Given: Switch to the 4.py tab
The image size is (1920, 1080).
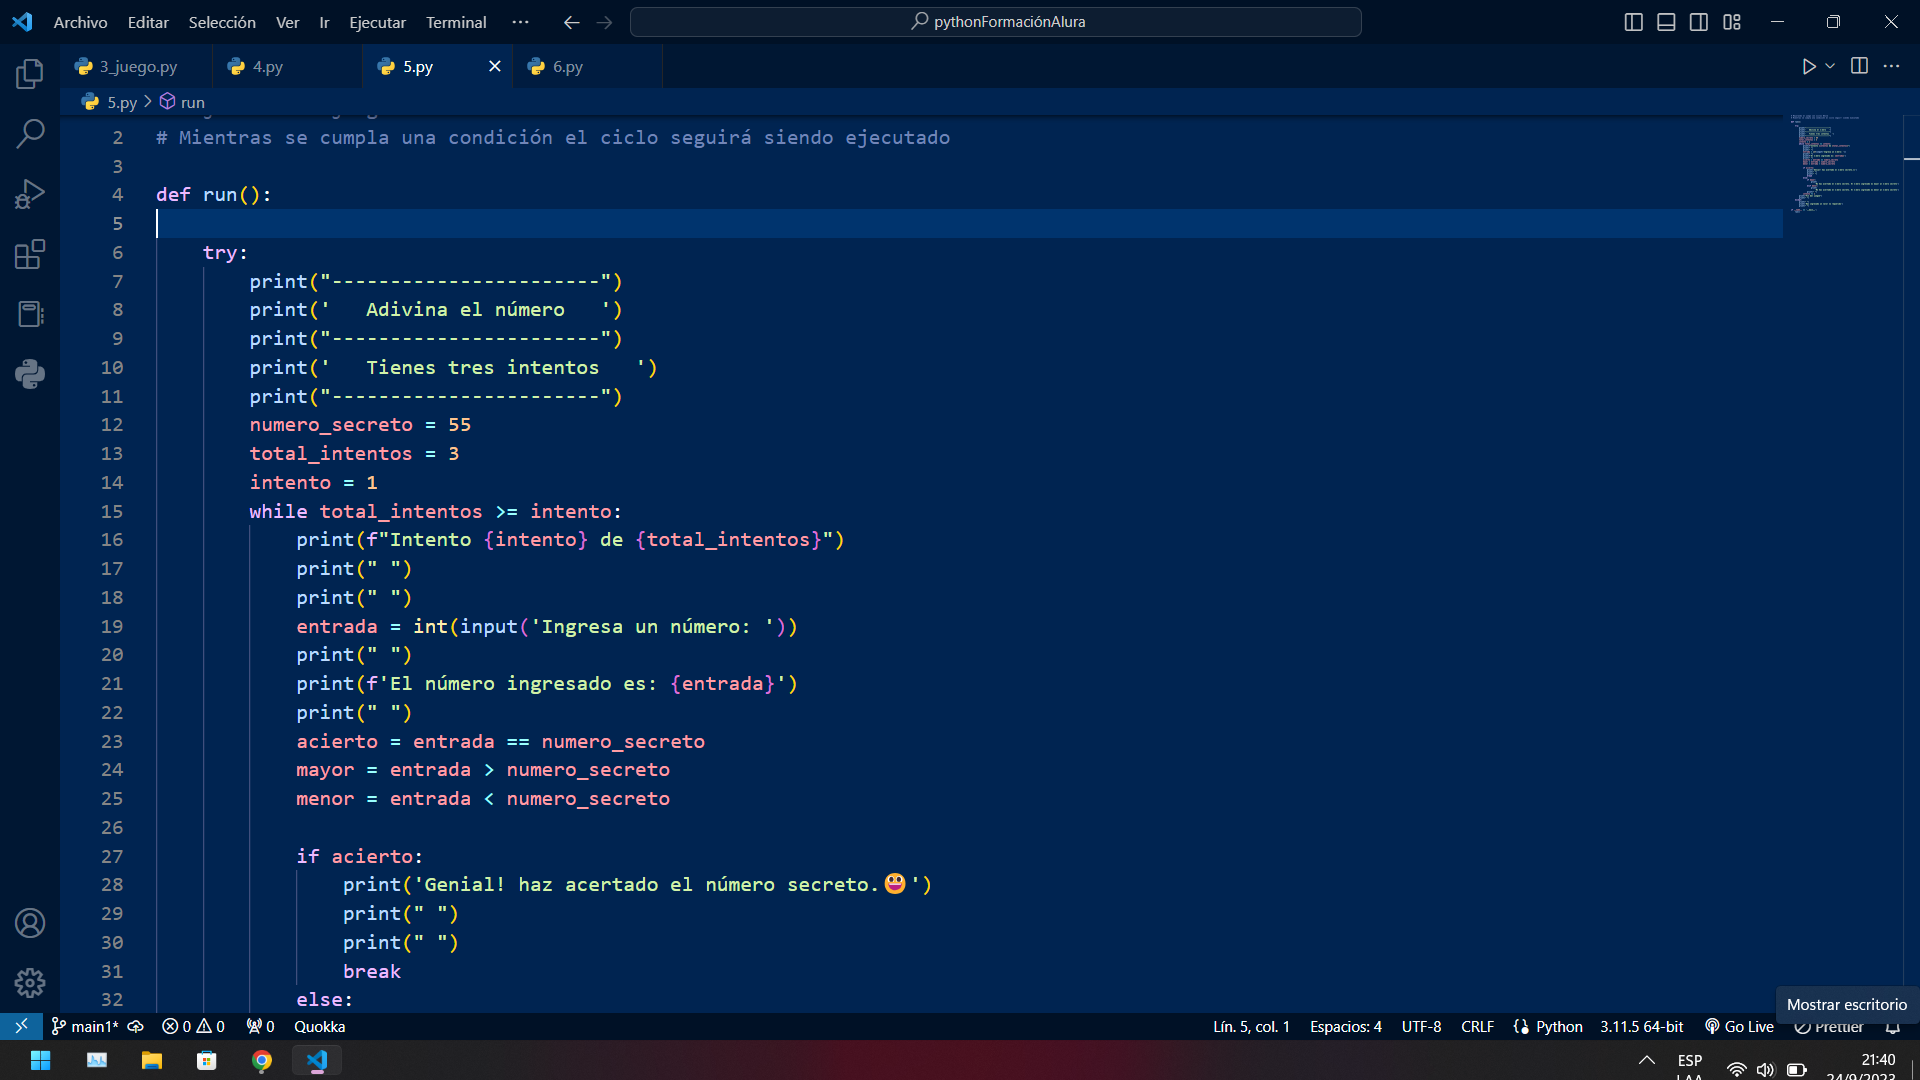Looking at the screenshot, I should coord(288,67).
